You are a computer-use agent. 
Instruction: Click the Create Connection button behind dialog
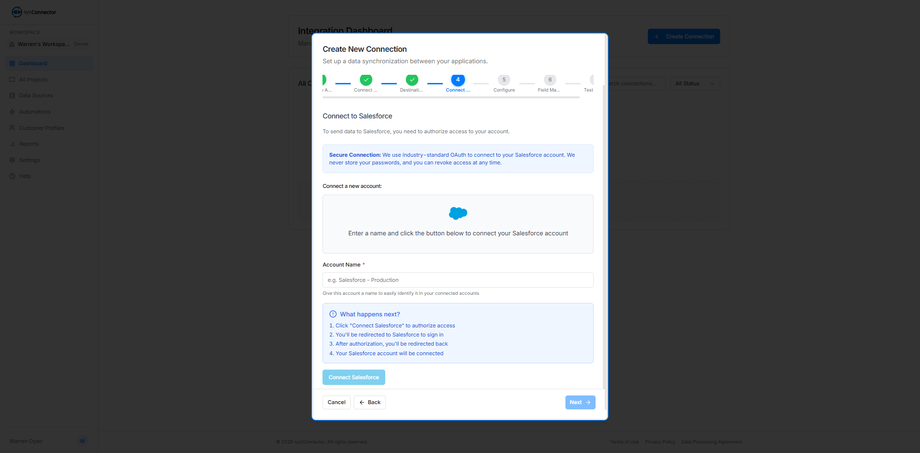[684, 36]
